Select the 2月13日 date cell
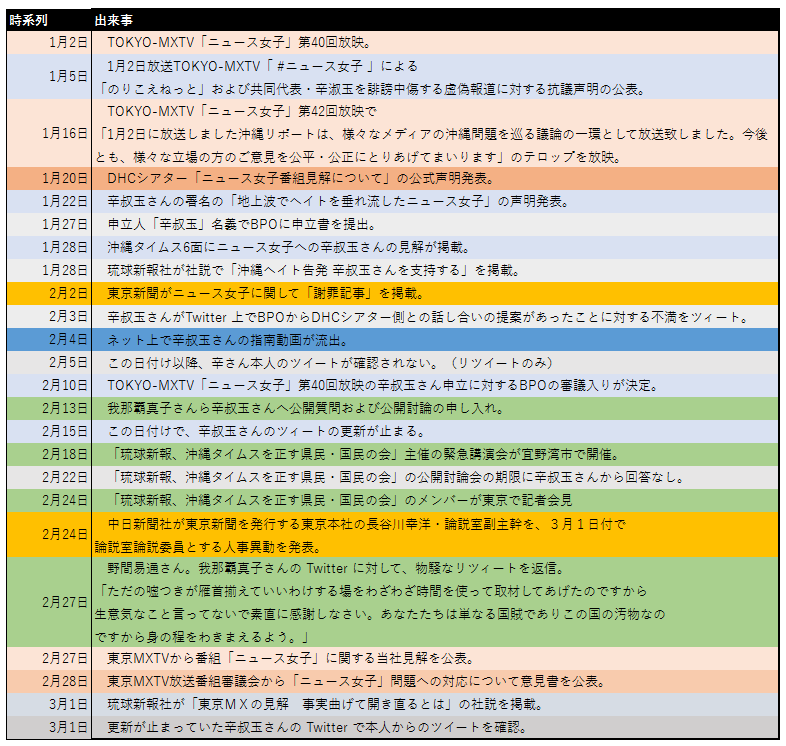This screenshot has height=746, width=786. click(x=49, y=408)
